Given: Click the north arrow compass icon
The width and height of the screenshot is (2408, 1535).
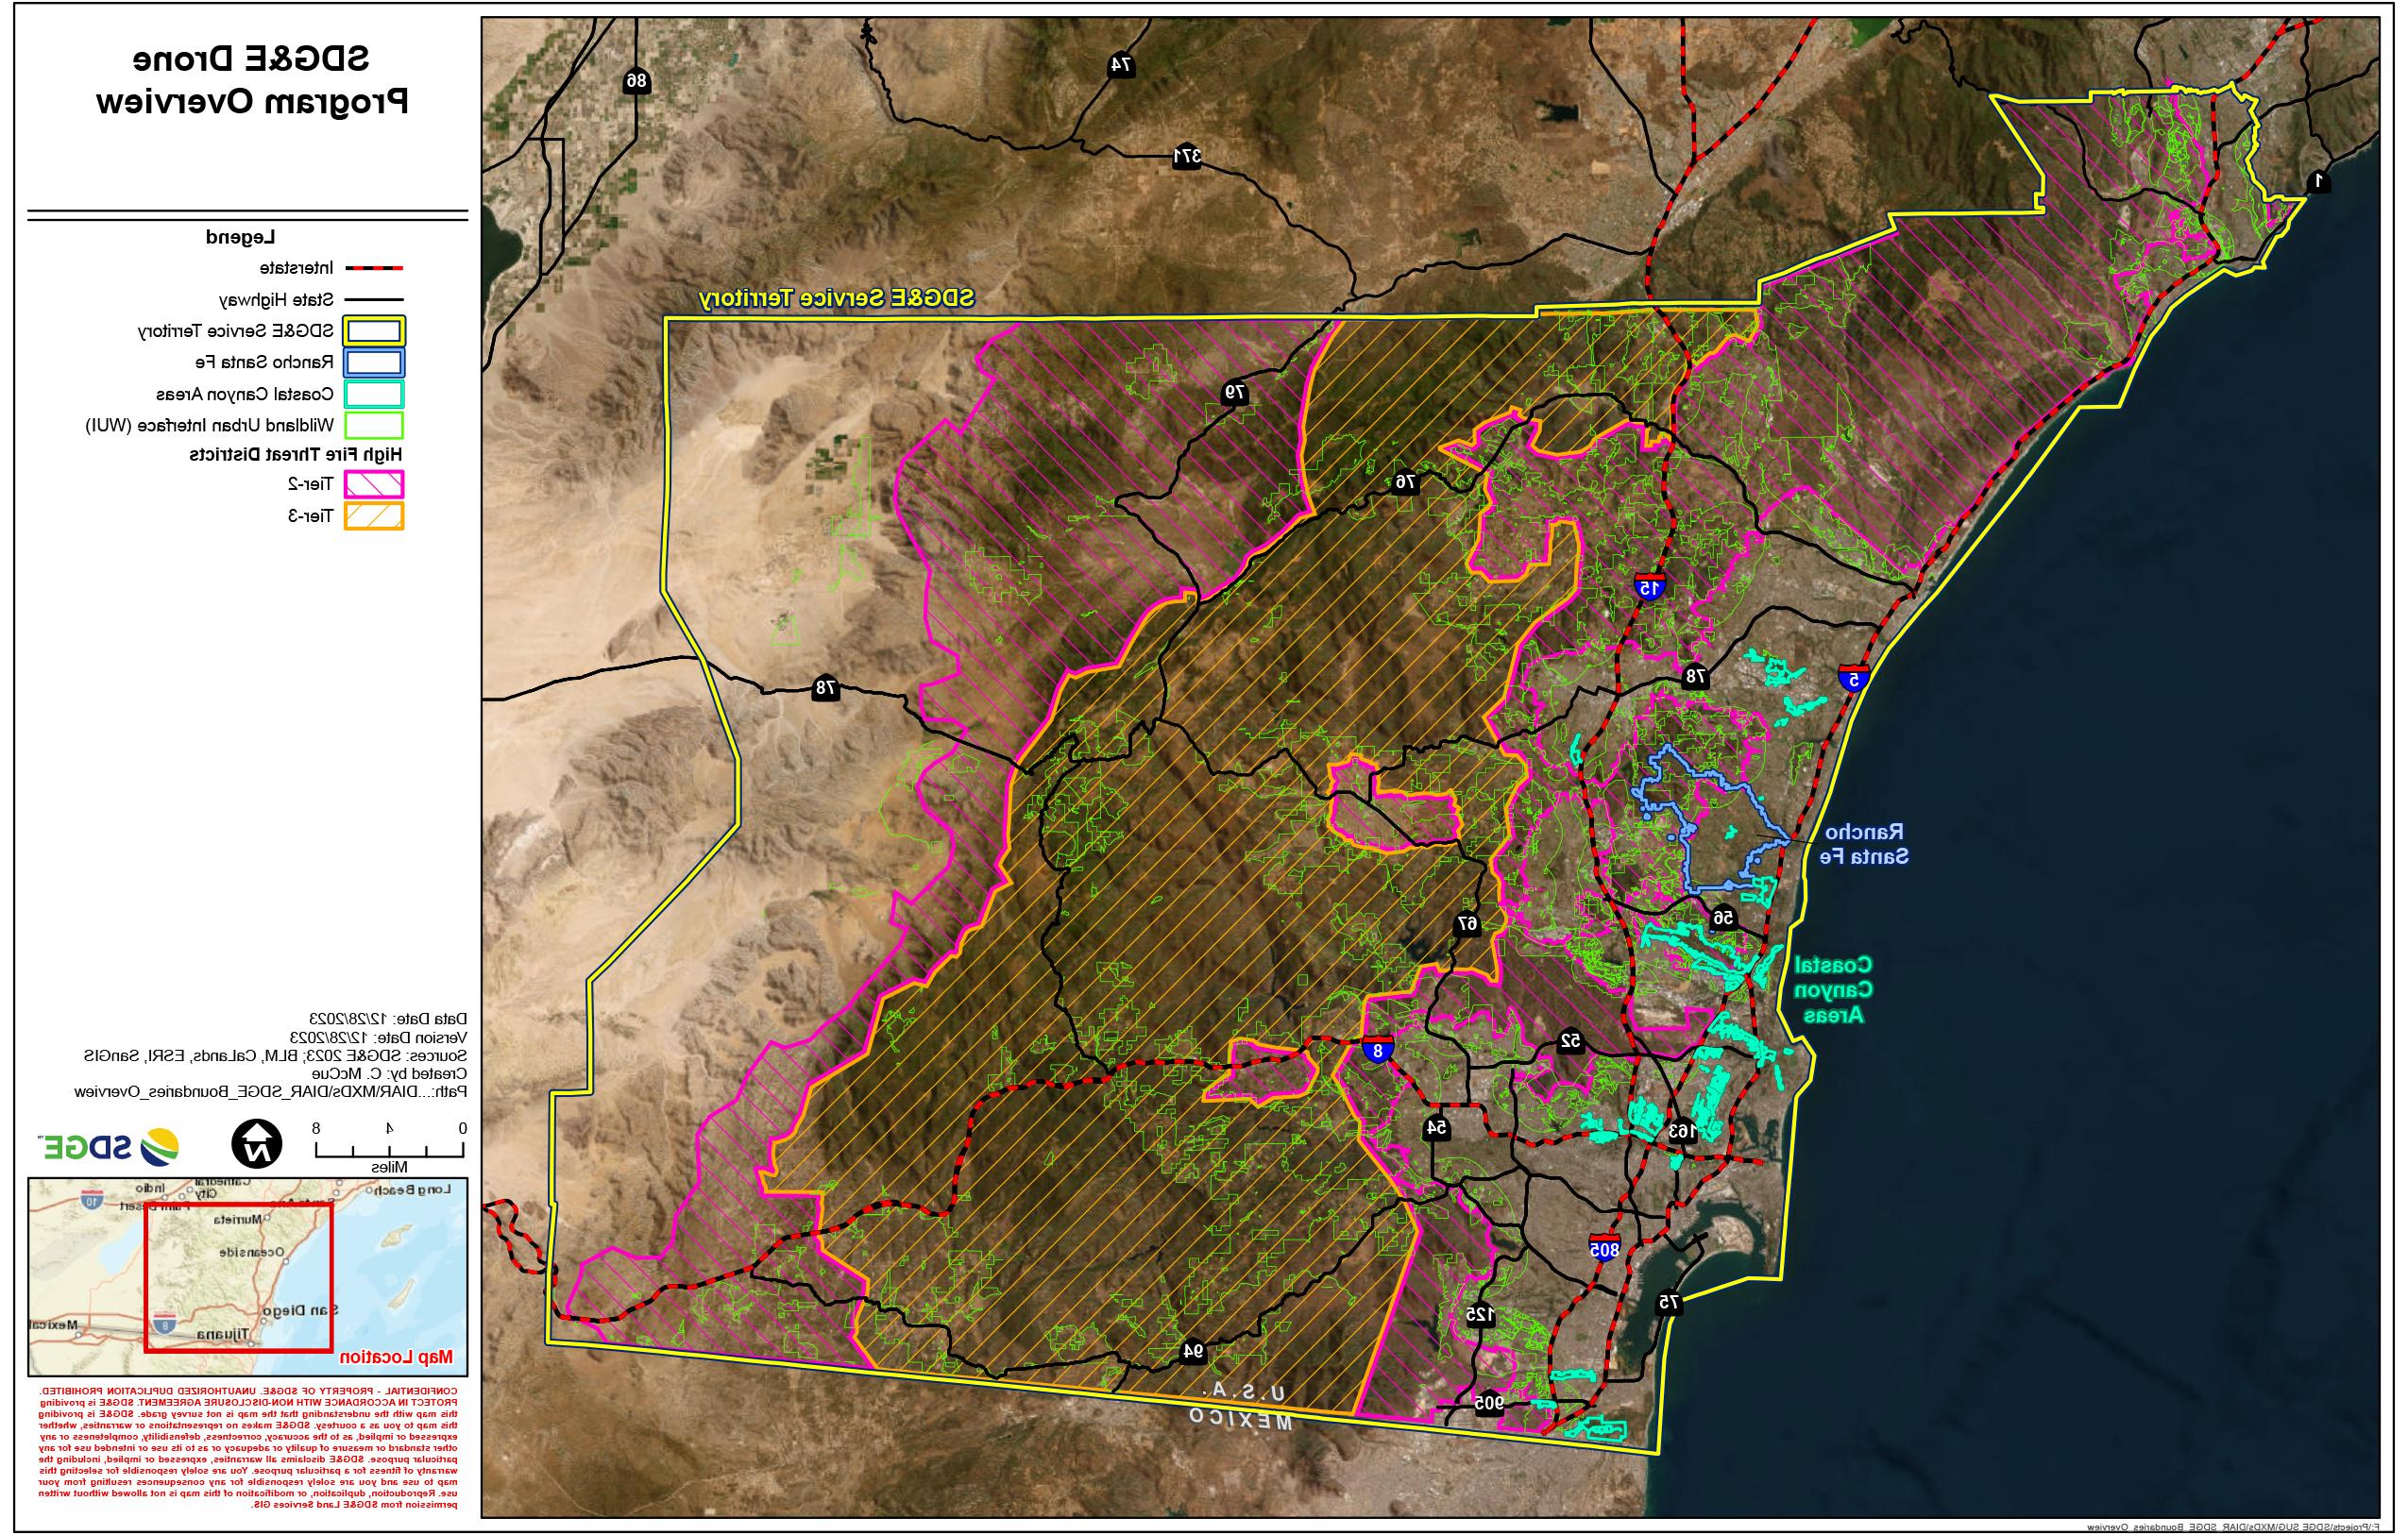Looking at the screenshot, I should (x=257, y=1145).
